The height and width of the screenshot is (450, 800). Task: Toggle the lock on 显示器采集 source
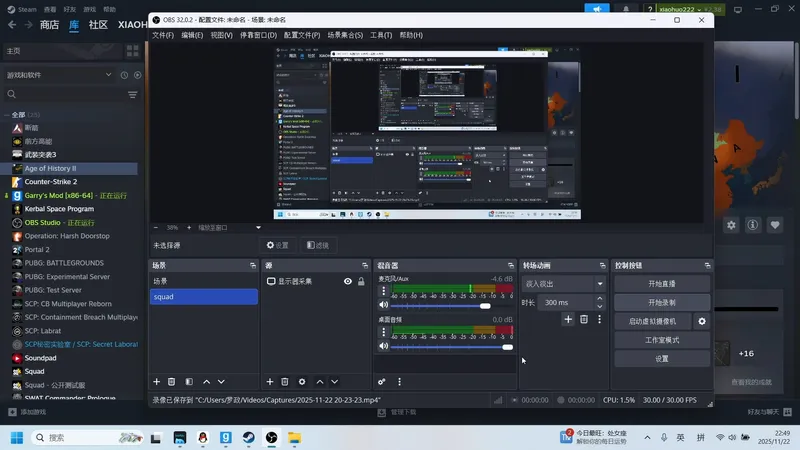pyautogui.click(x=362, y=282)
